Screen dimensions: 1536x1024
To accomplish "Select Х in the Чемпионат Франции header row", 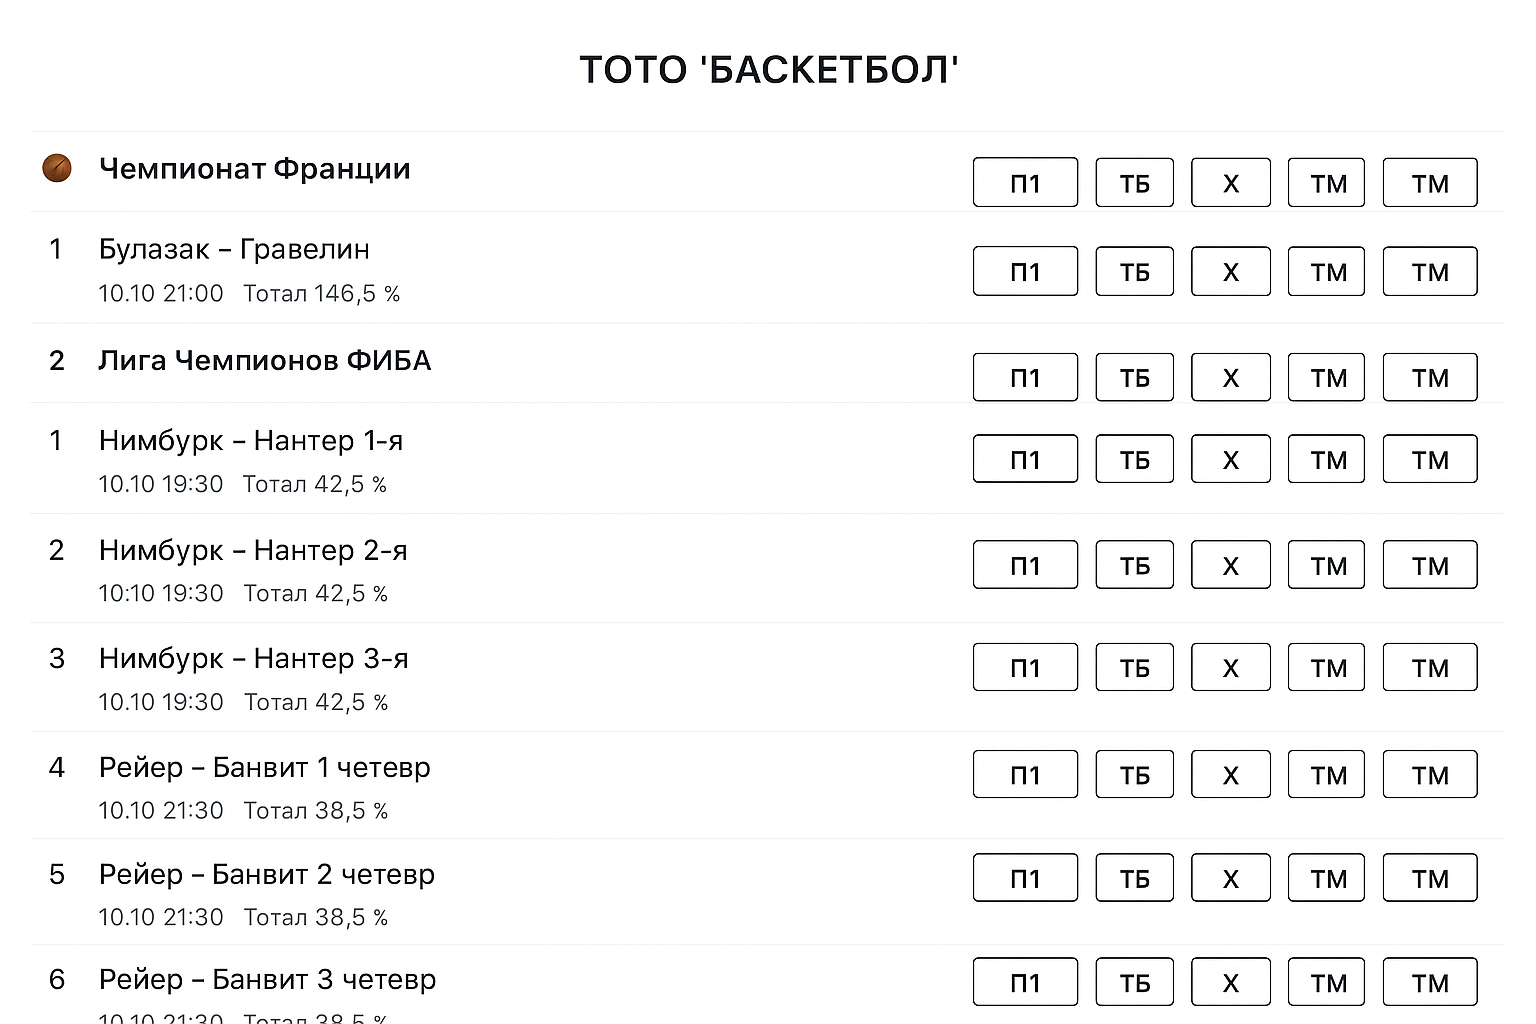I will click(x=1230, y=183).
